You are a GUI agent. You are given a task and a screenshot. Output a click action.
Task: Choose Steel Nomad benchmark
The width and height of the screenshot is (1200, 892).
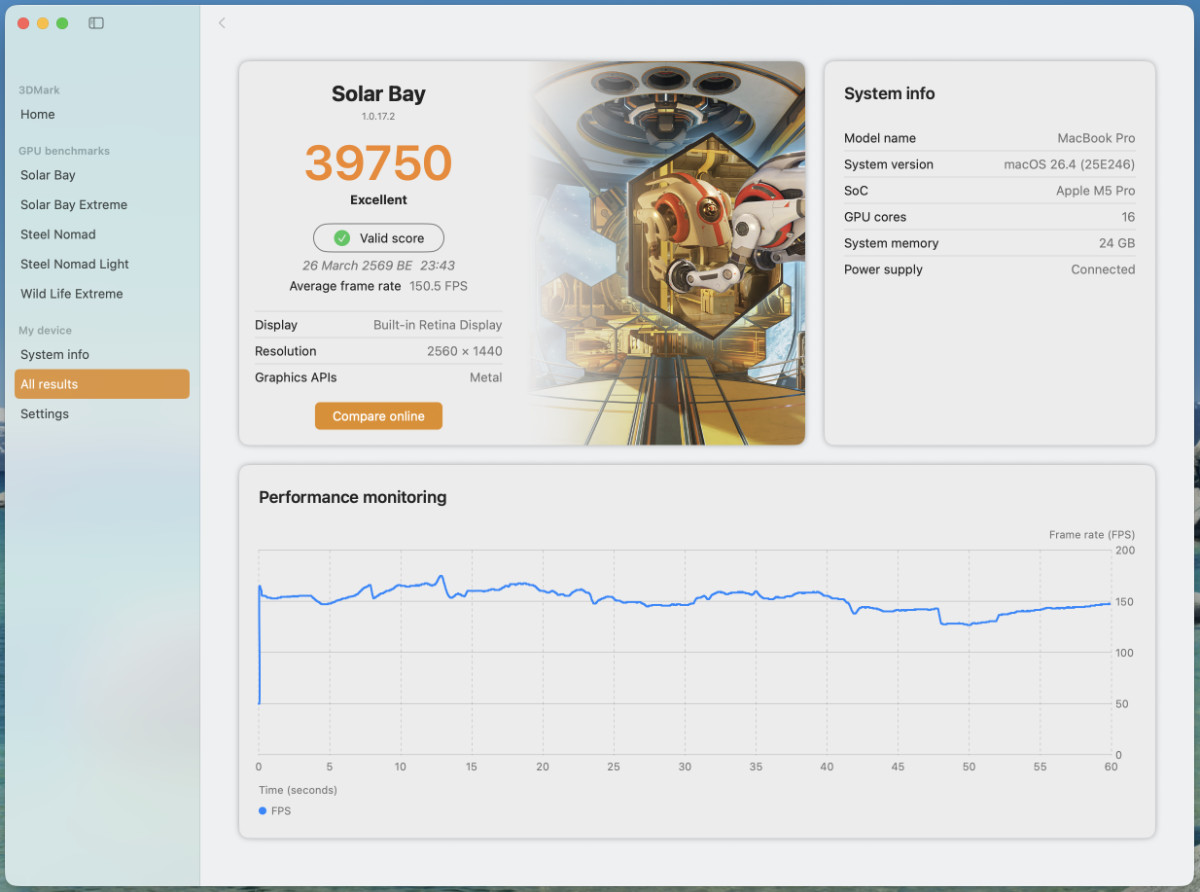tap(58, 234)
